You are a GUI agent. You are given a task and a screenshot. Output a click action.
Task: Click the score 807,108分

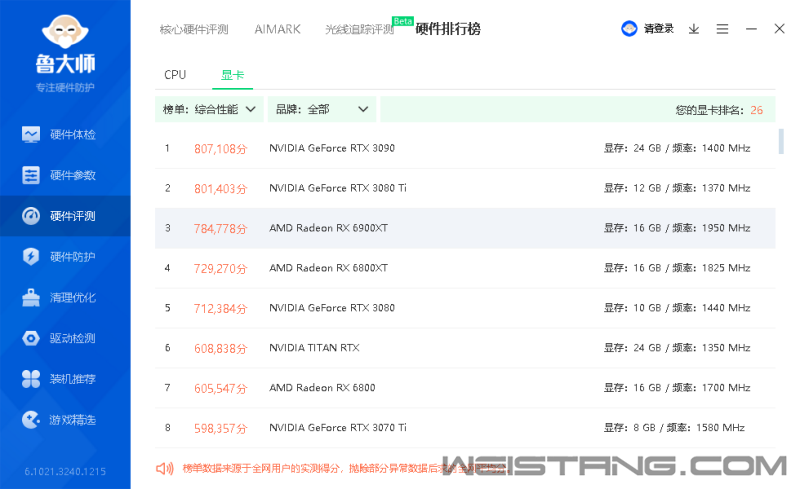pos(220,149)
